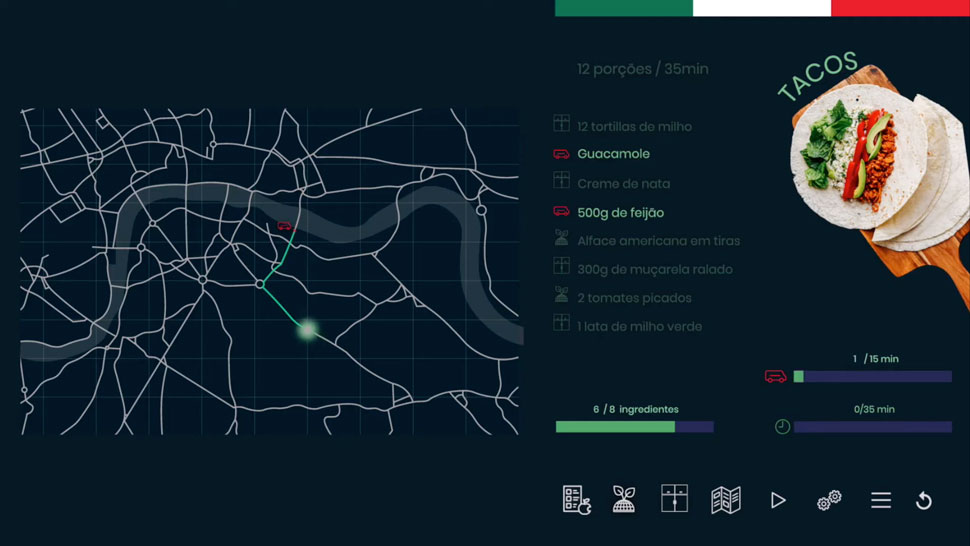This screenshot has width=970, height=546.
Task: Click the 0/35 min cooking timer bar
Action: [x=872, y=427]
